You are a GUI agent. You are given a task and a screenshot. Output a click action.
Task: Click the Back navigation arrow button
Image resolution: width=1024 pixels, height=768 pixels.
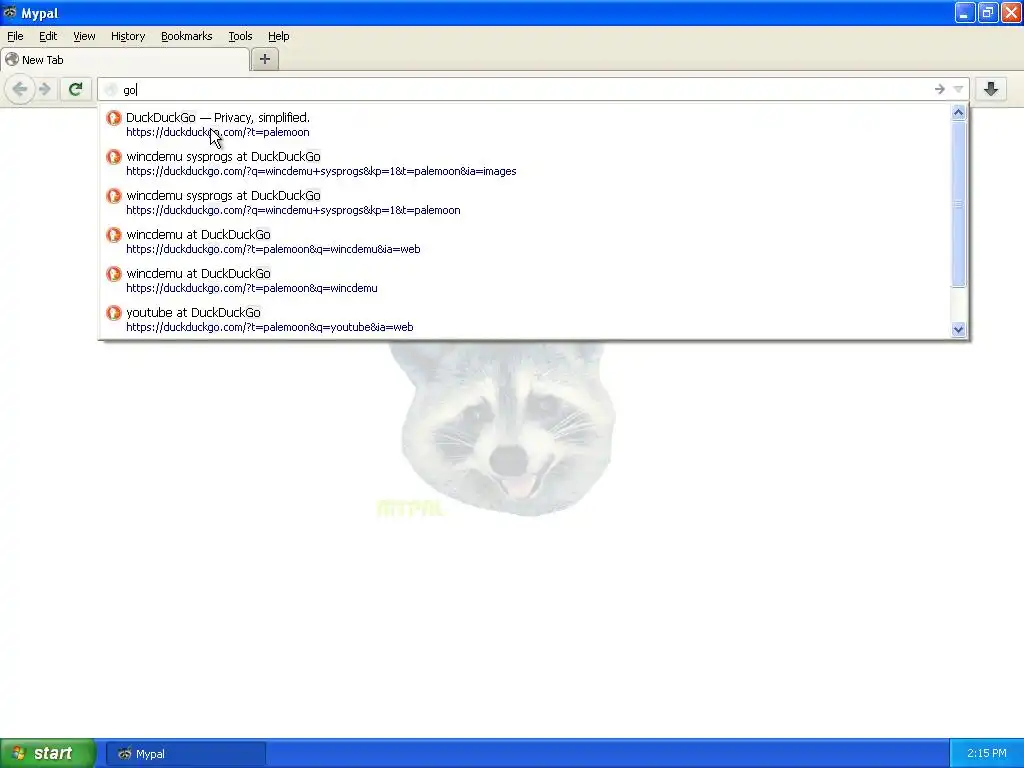coord(20,89)
